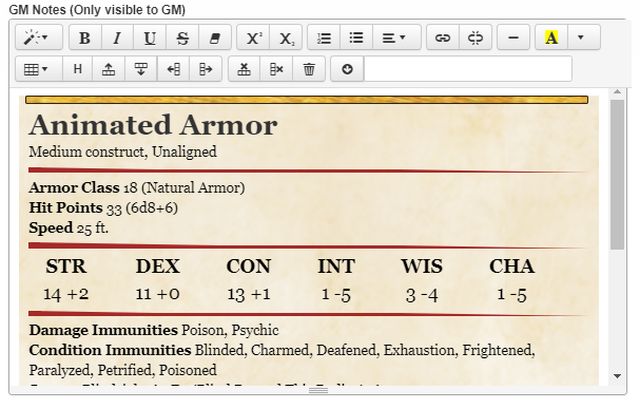The width and height of the screenshot is (640, 400).
Task: Insert a hyperlink with link icon
Action: tap(443, 38)
